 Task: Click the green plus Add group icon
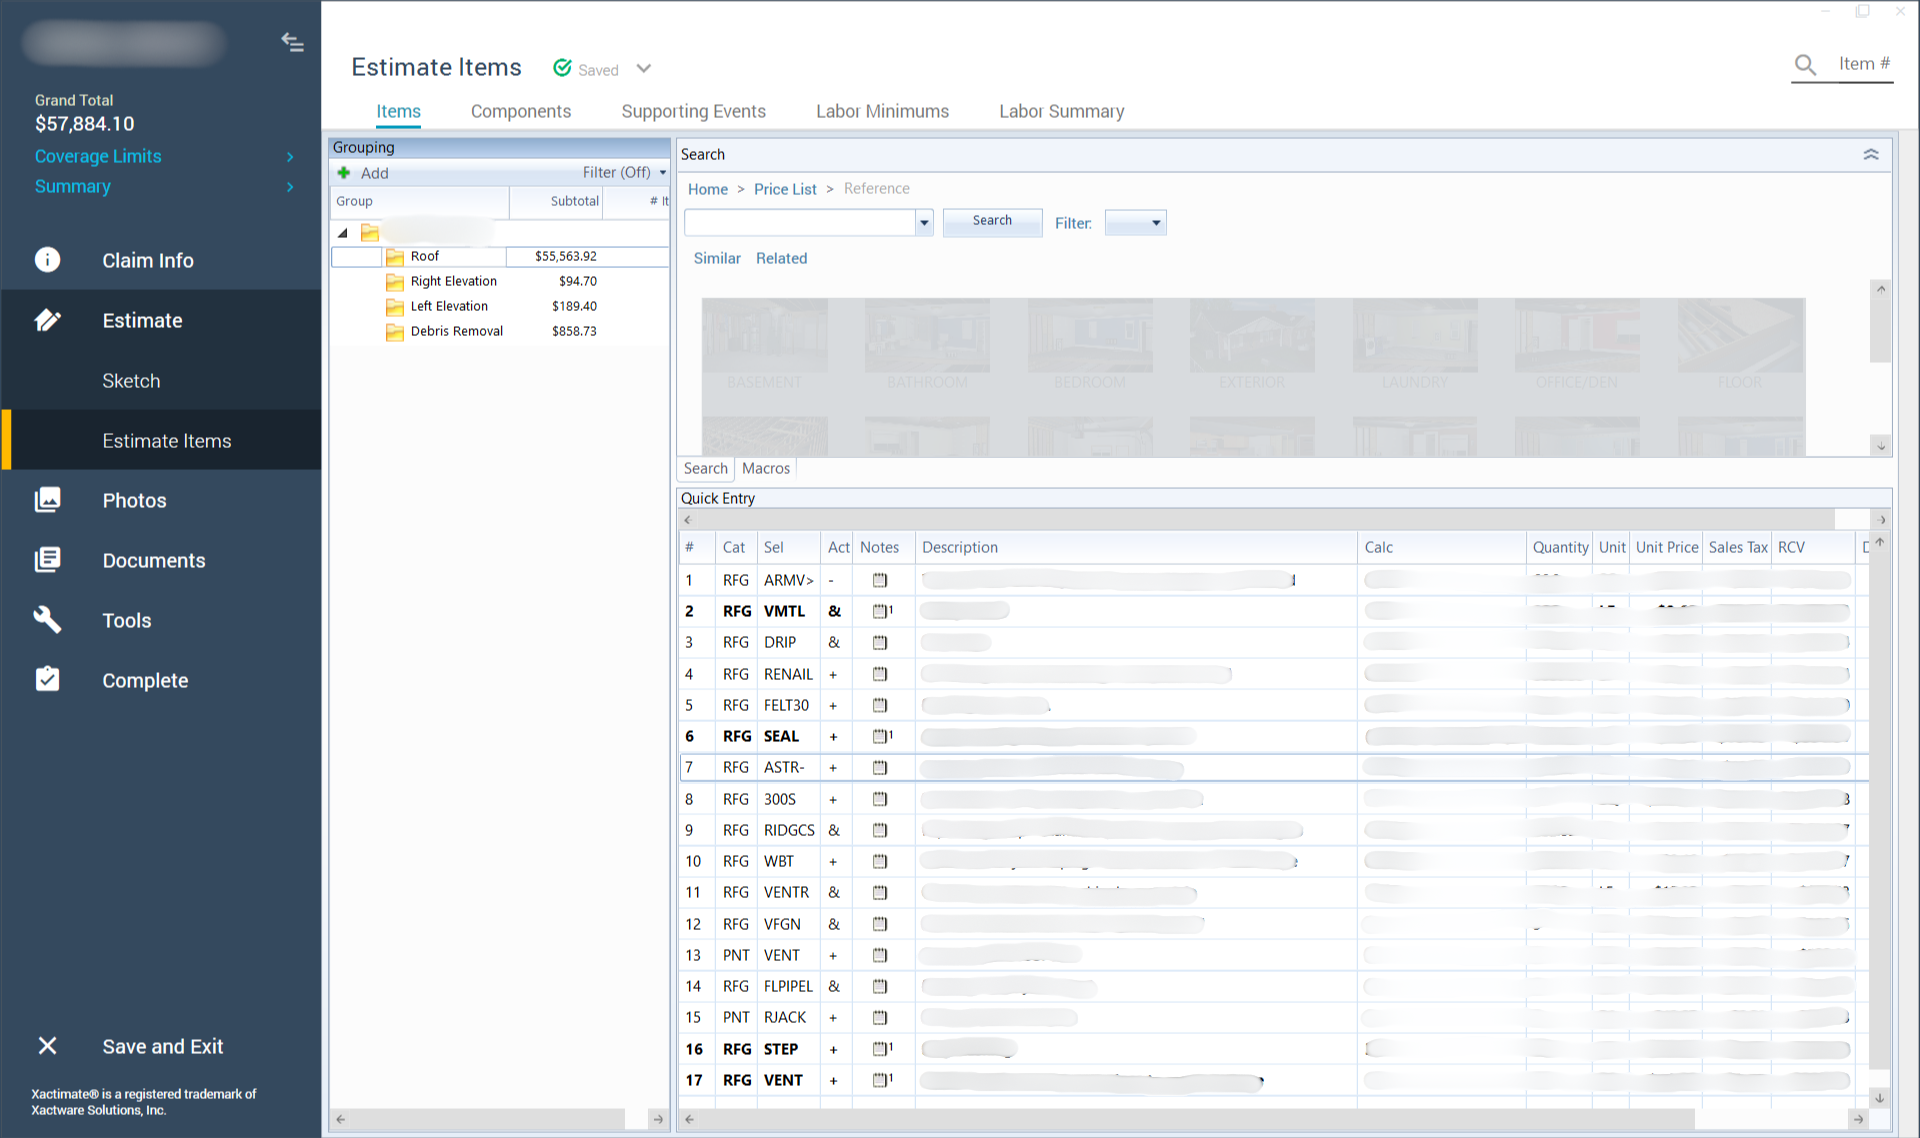pyautogui.click(x=344, y=173)
